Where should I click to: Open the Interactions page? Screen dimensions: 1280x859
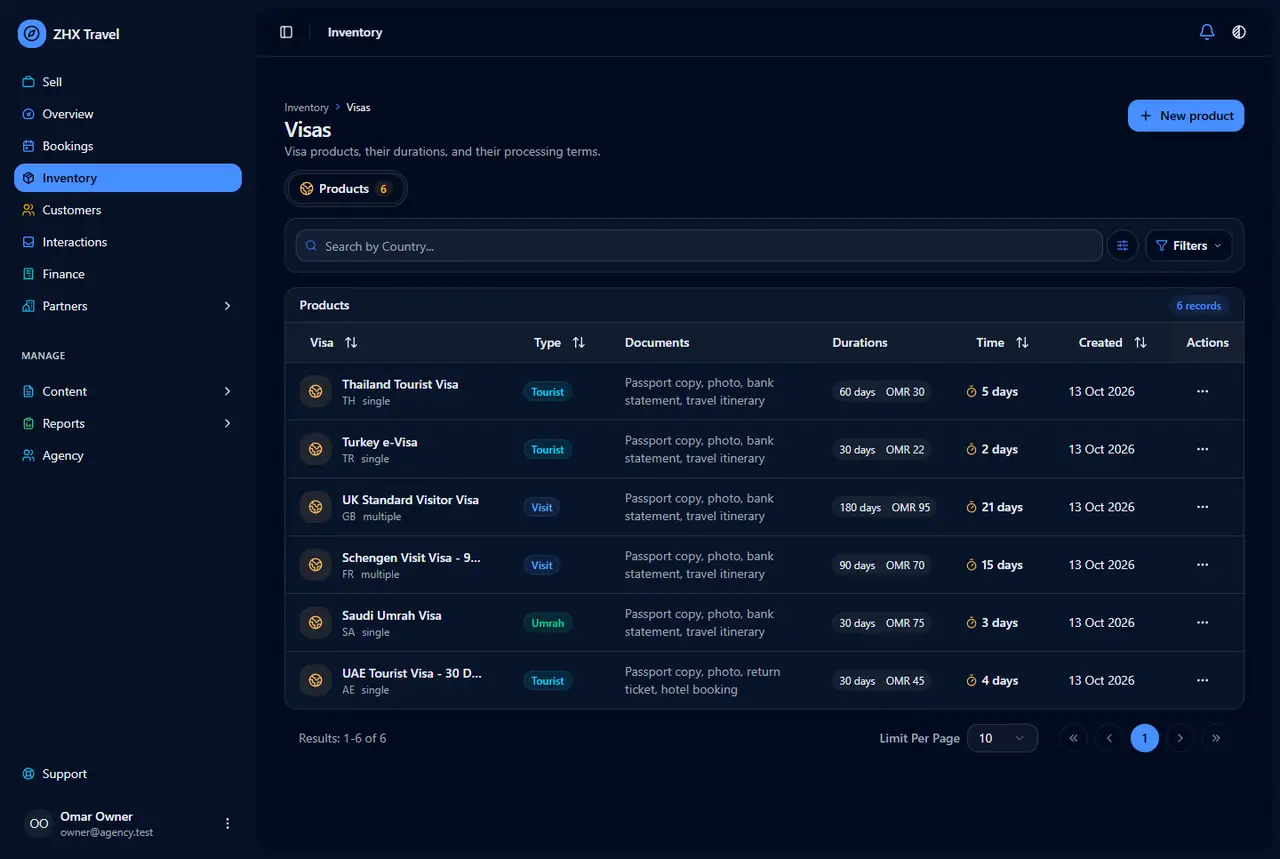[x=128, y=242]
